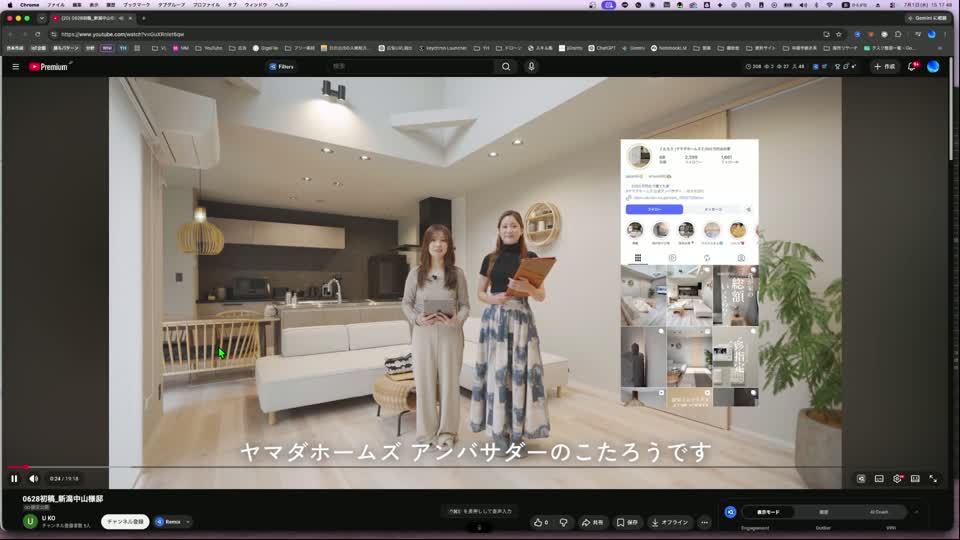Toggle subtitles in the player
The image size is (960, 540).
[x=879, y=479]
